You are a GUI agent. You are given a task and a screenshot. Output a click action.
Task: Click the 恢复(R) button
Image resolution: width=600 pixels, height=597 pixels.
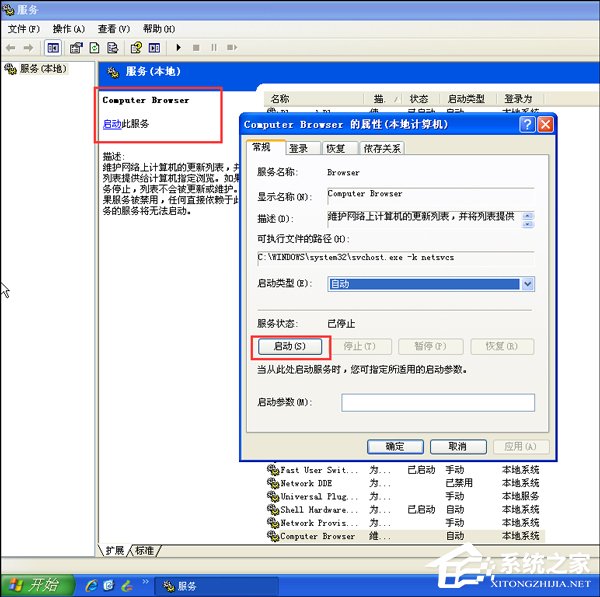pyautogui.click(x=502, y=347)
